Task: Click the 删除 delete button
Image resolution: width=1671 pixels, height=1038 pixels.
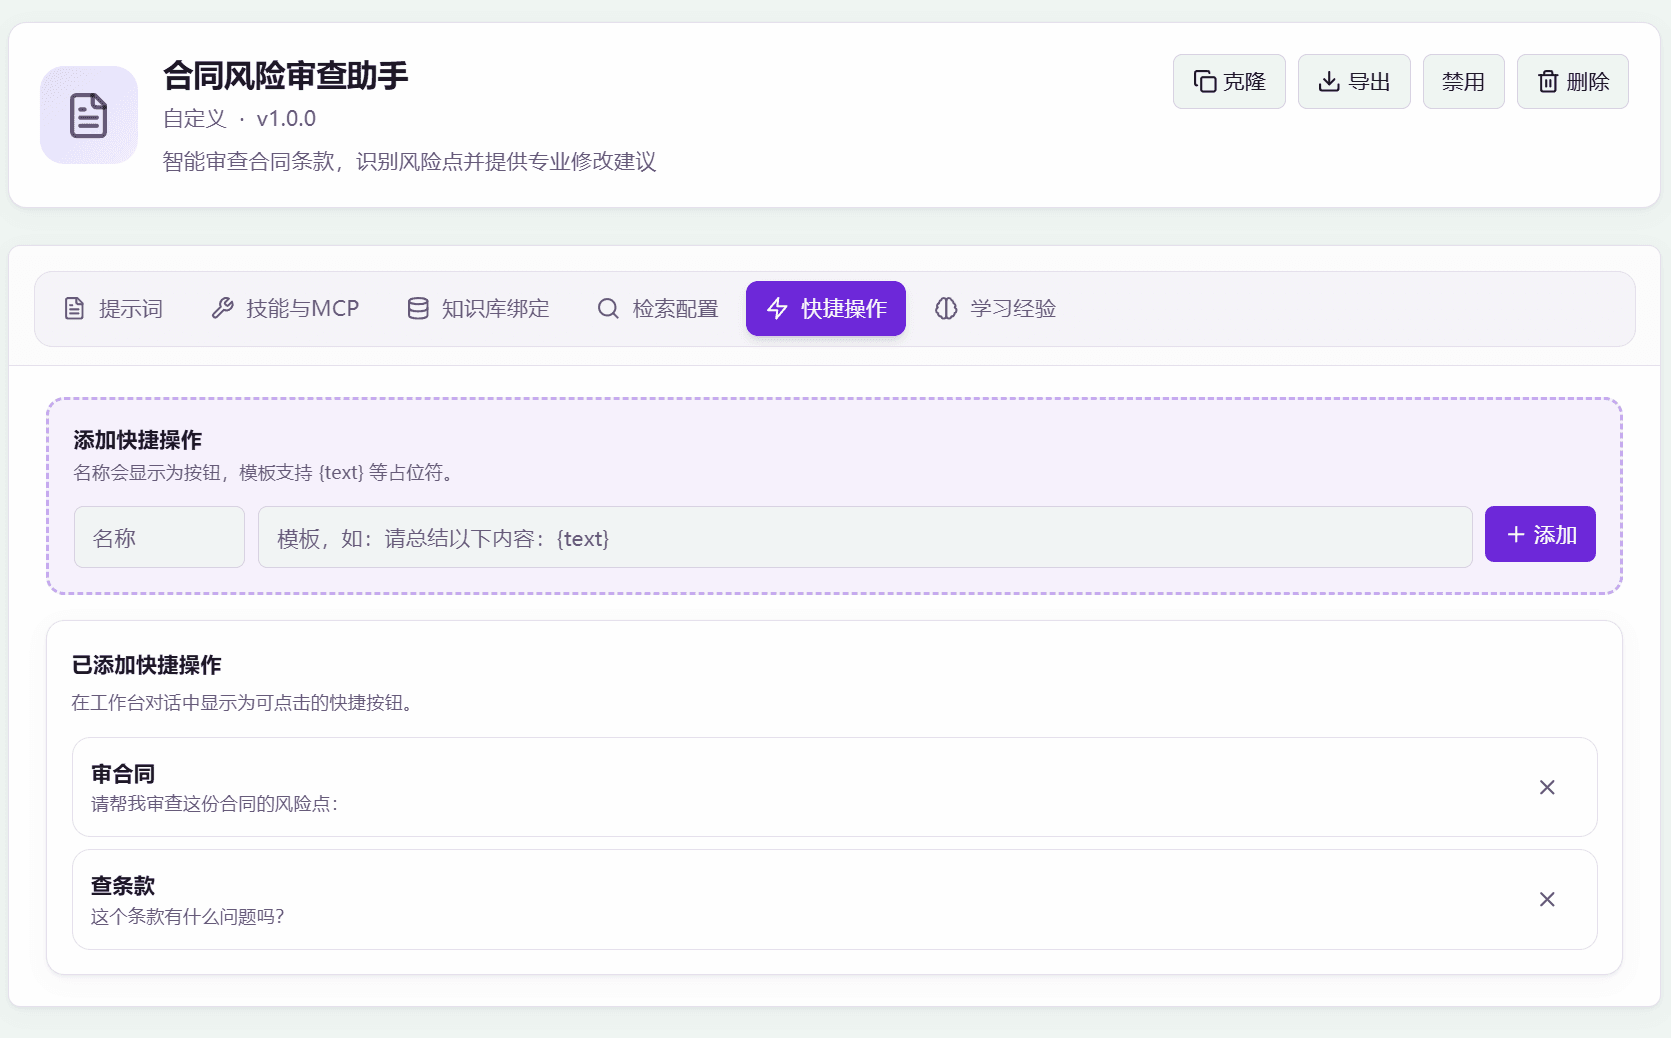Action: 1572,82
